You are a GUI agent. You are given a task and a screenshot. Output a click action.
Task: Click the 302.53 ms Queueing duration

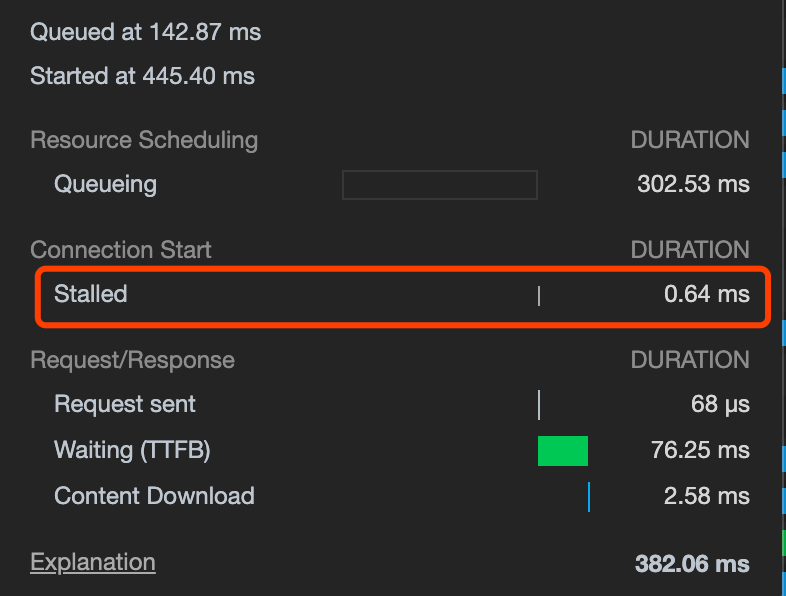[x=693, y=184]
